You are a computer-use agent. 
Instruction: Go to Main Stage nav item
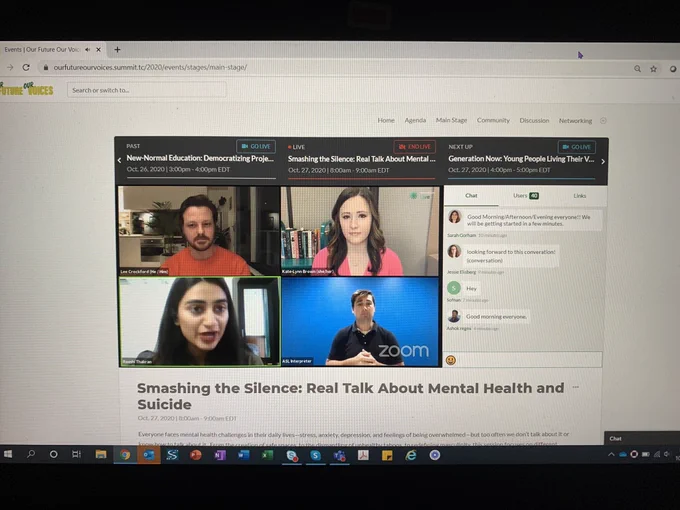pos(451,120)
